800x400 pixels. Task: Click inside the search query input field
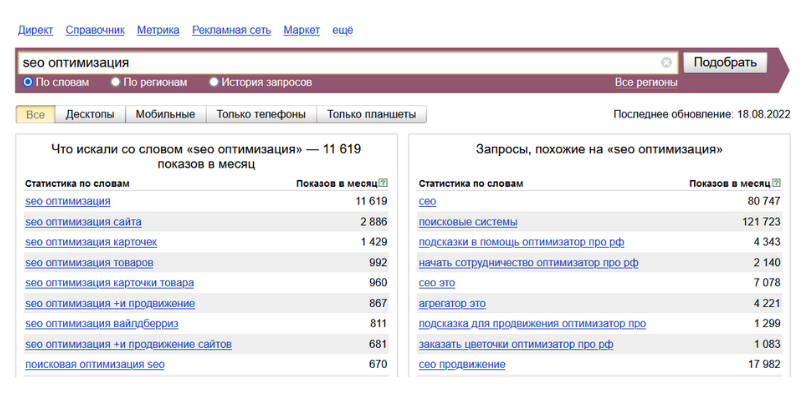(340, 63)
